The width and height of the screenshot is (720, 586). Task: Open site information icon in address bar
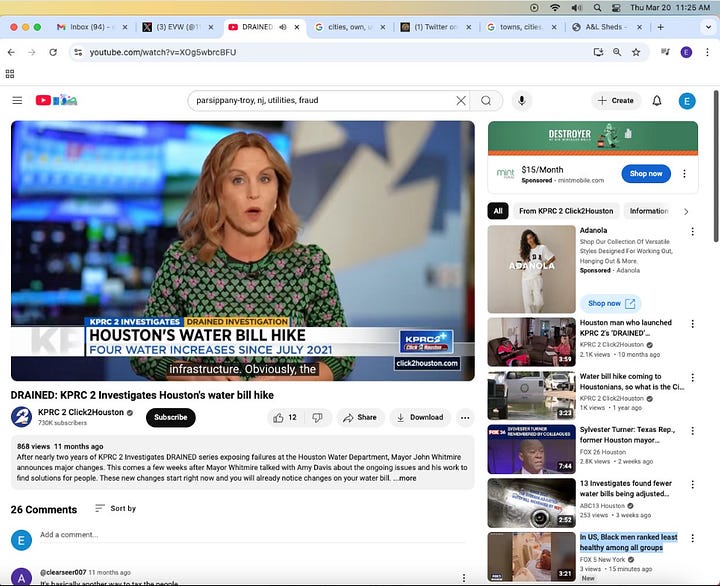79,52
